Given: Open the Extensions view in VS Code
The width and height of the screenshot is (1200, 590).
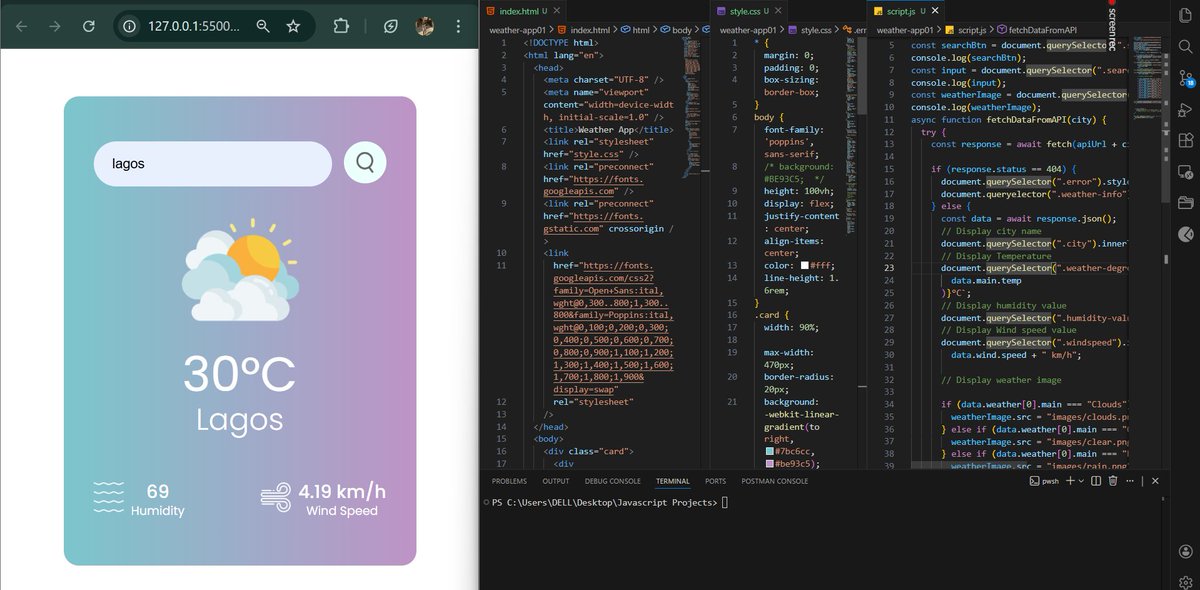Looking at the screenshot, I should tap(1186, 141).
